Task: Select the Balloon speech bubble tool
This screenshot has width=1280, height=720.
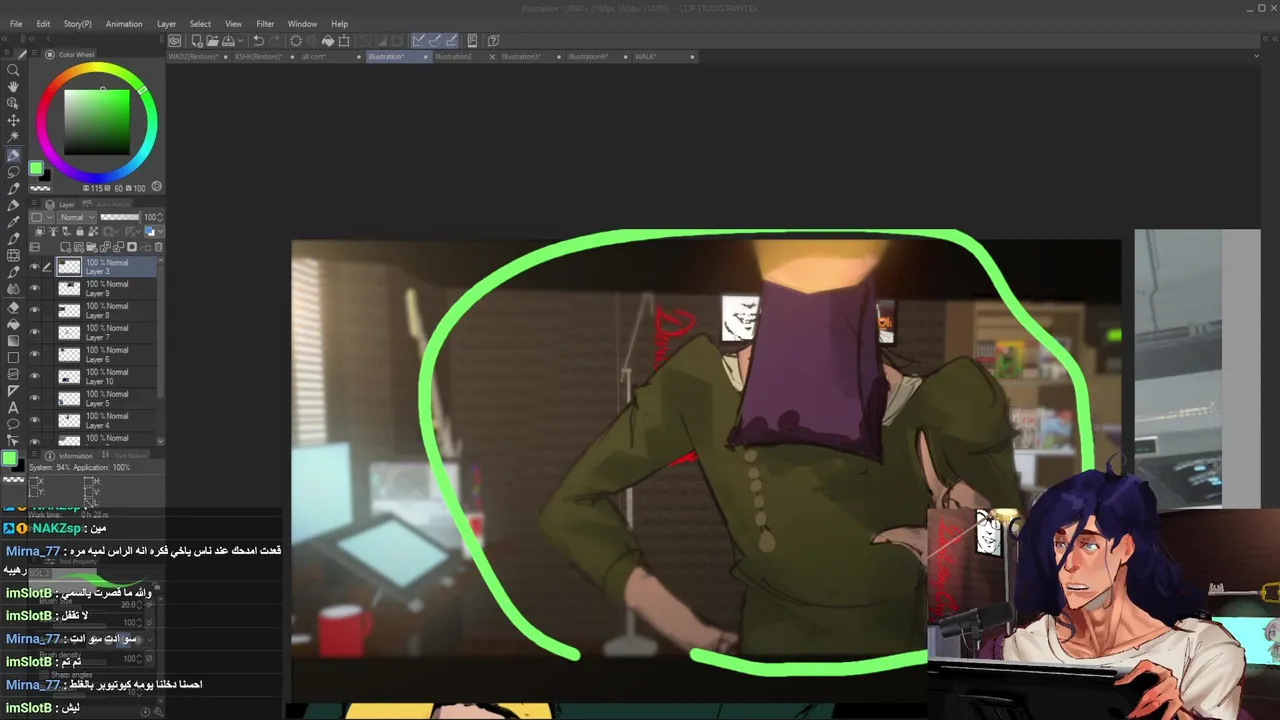Action: click(13, 424)
